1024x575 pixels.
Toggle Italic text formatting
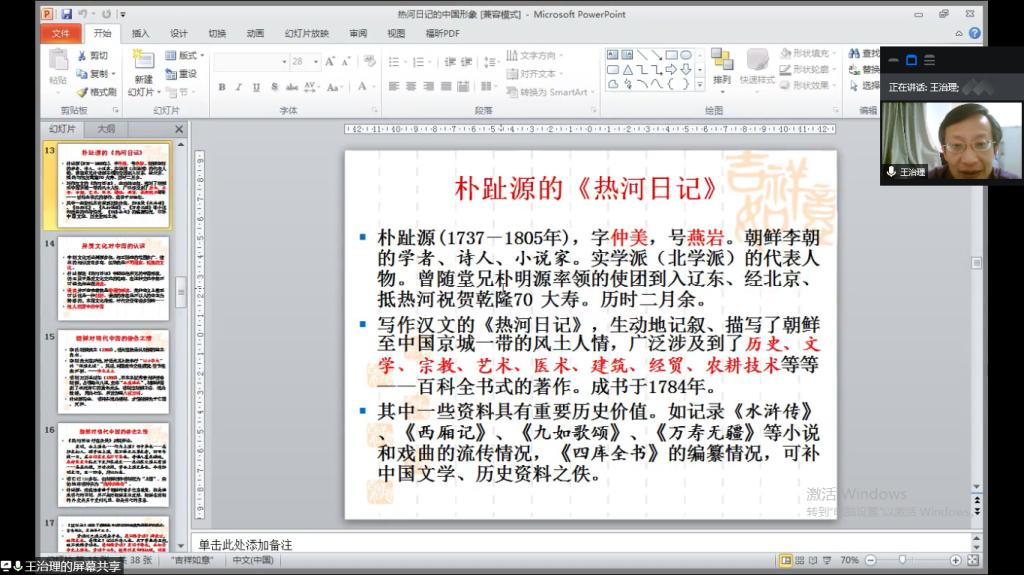(239, 87)
